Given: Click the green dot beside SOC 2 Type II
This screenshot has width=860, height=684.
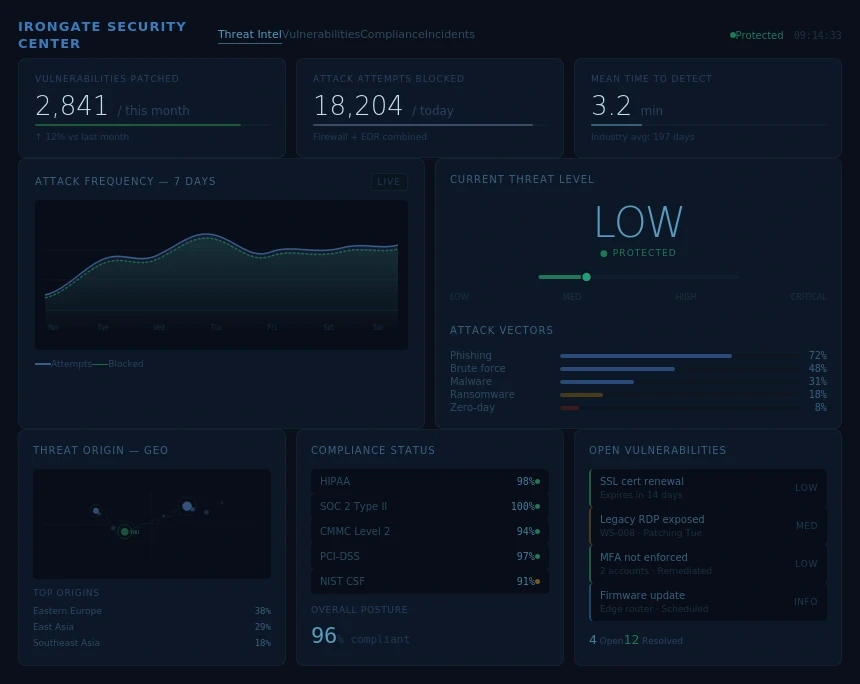Looking at the screenshot, I should coord(536,506).
